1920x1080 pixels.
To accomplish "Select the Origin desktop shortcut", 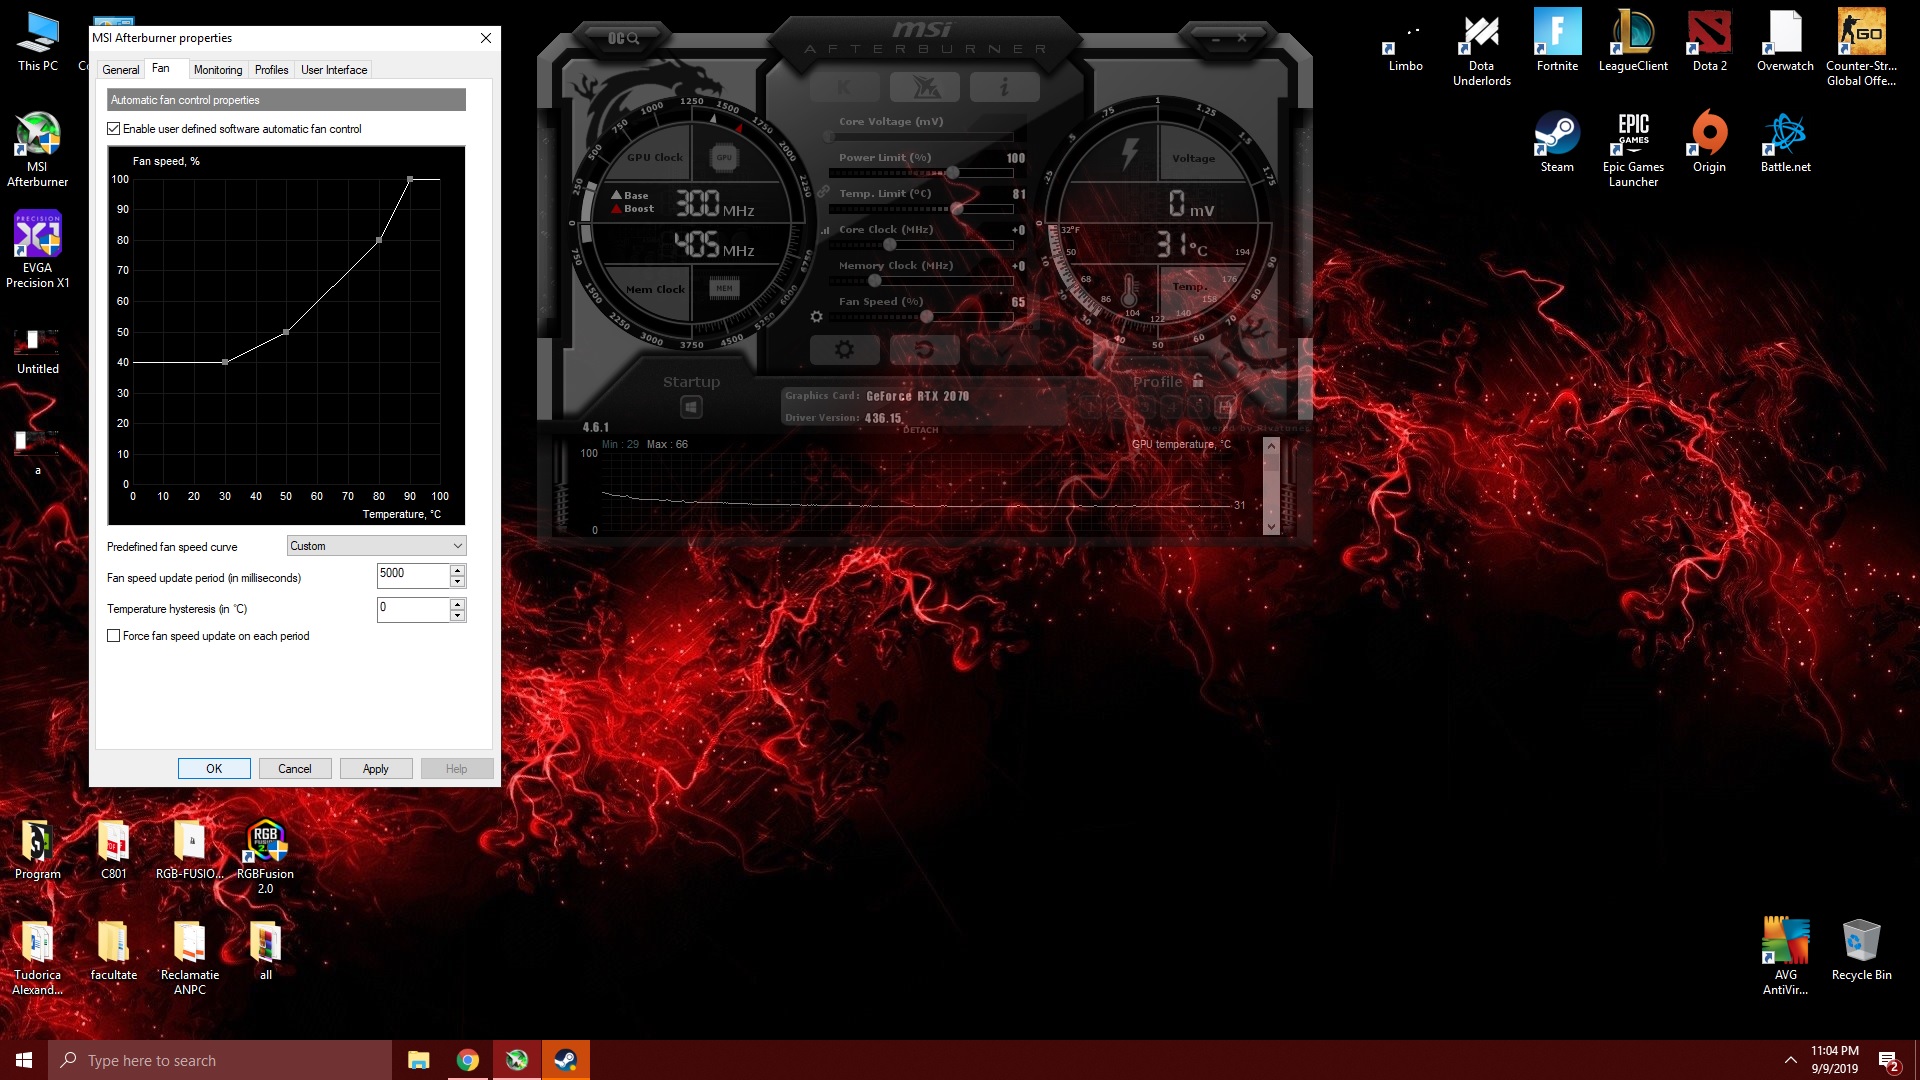I will tap(1709, 142).
